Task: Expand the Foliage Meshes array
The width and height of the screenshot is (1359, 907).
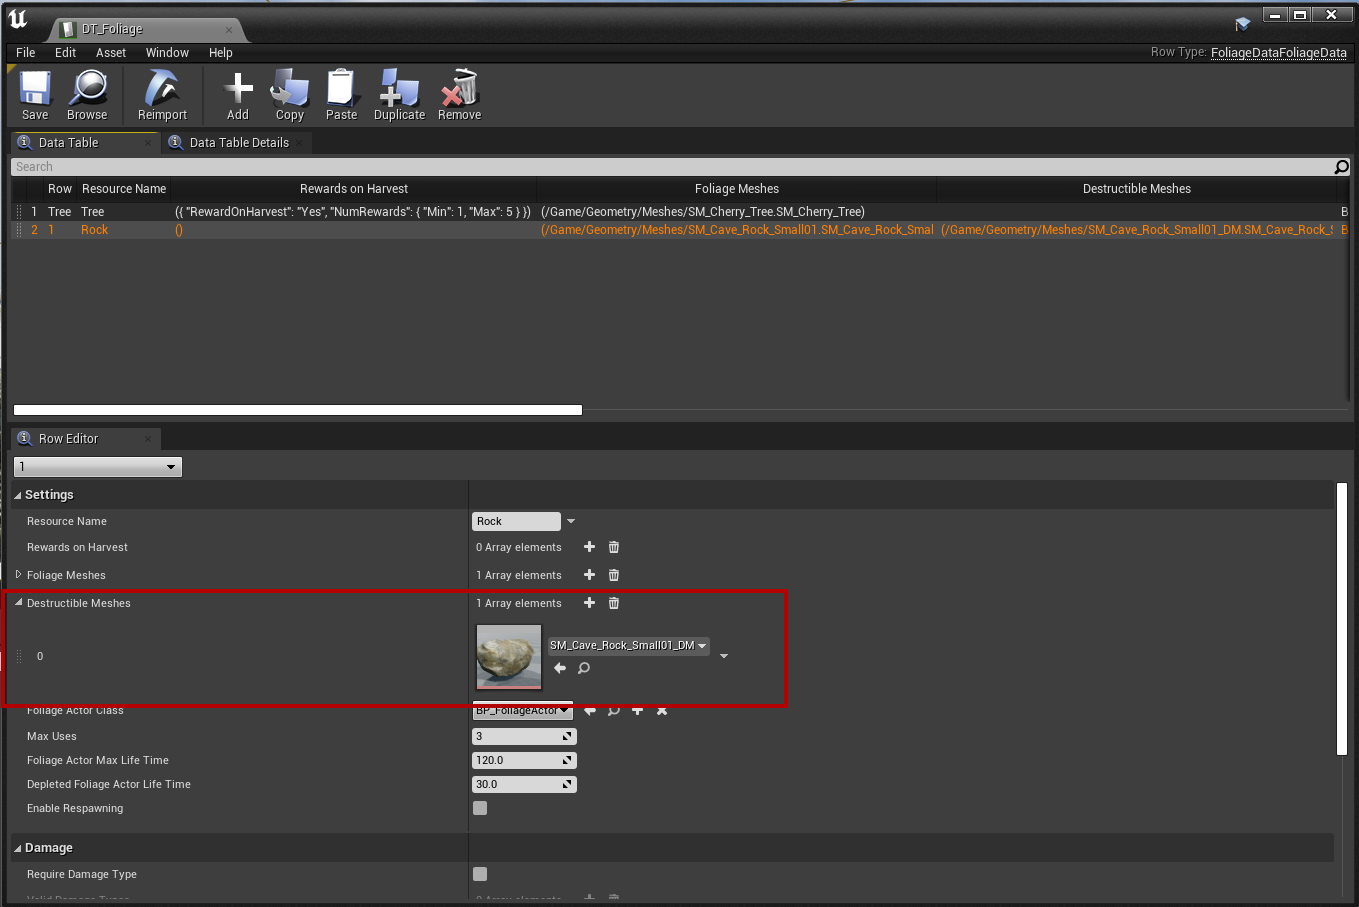Action: tap(18, 575)
